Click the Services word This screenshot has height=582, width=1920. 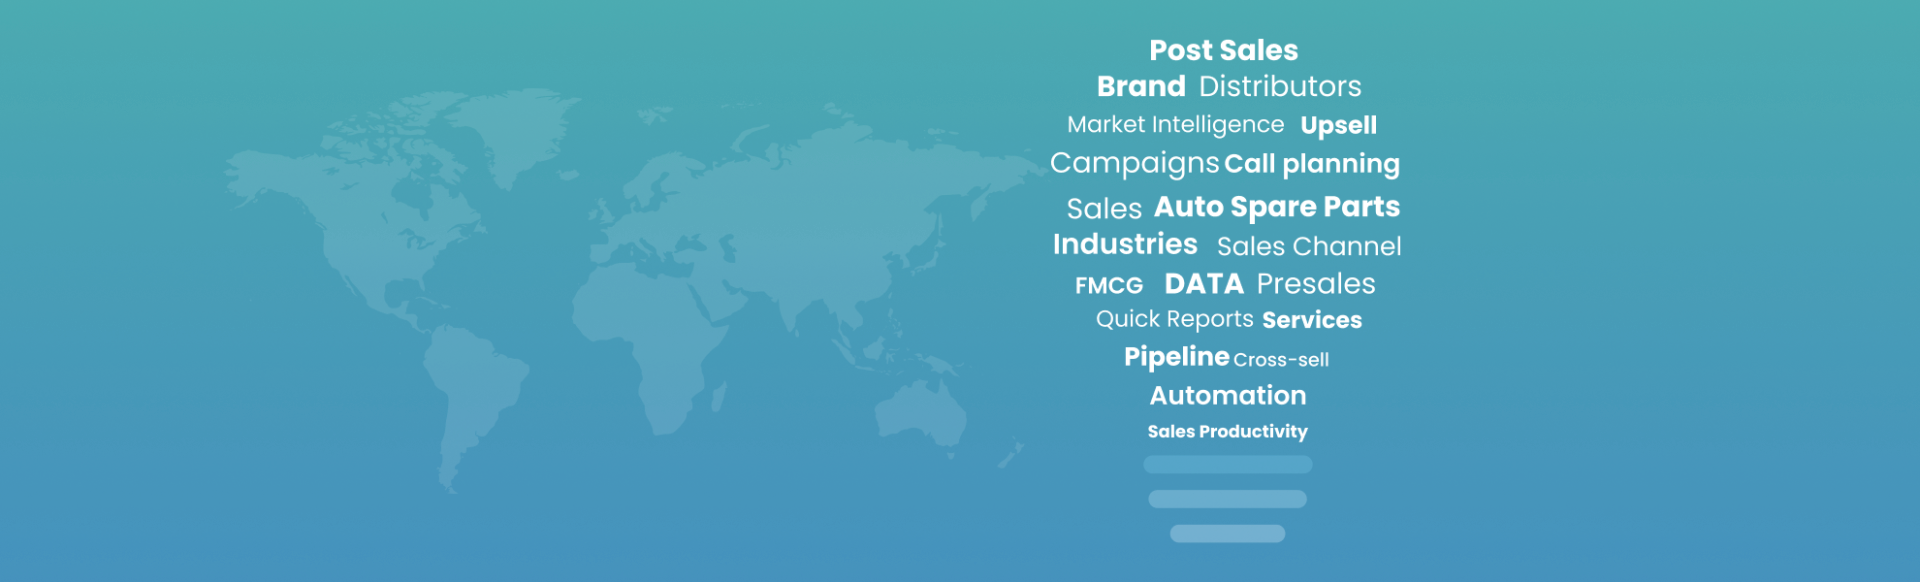(x=1312, y=320)
